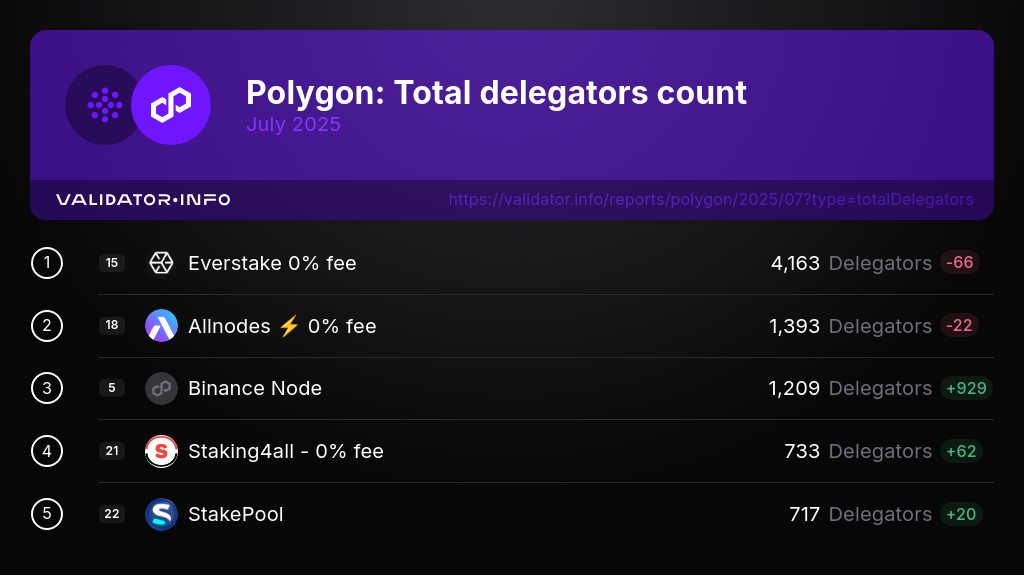1024x575 pixels.
Task: Click the Polygon logo icon in header
Action: 171,105
